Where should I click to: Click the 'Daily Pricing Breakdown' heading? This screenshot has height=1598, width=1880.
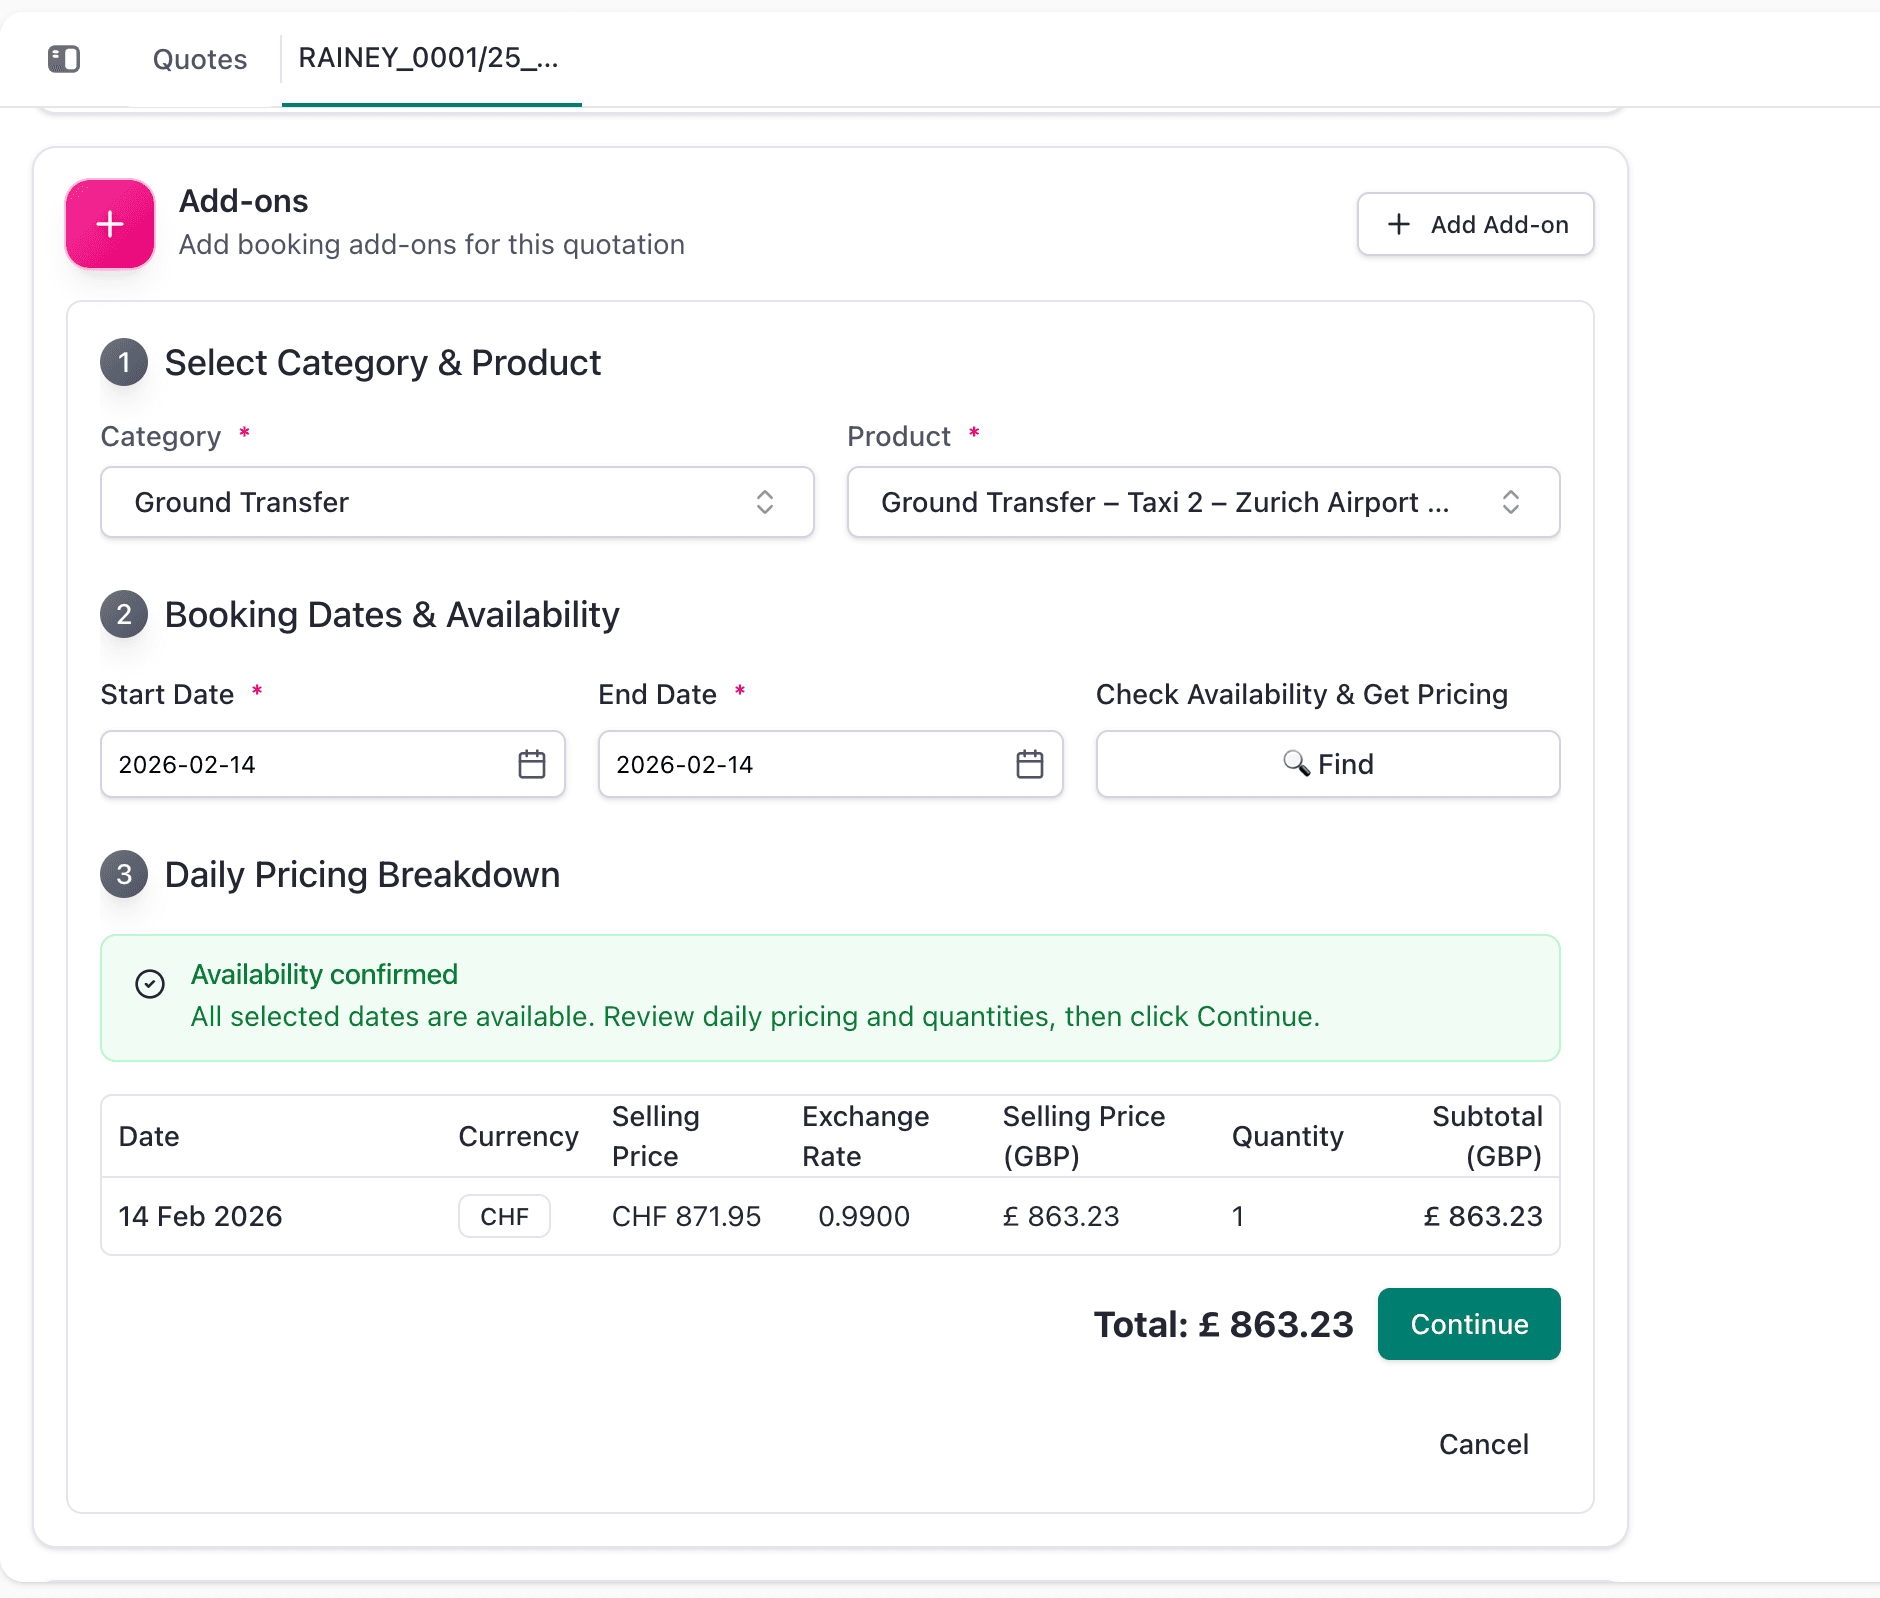coord(363,874)
